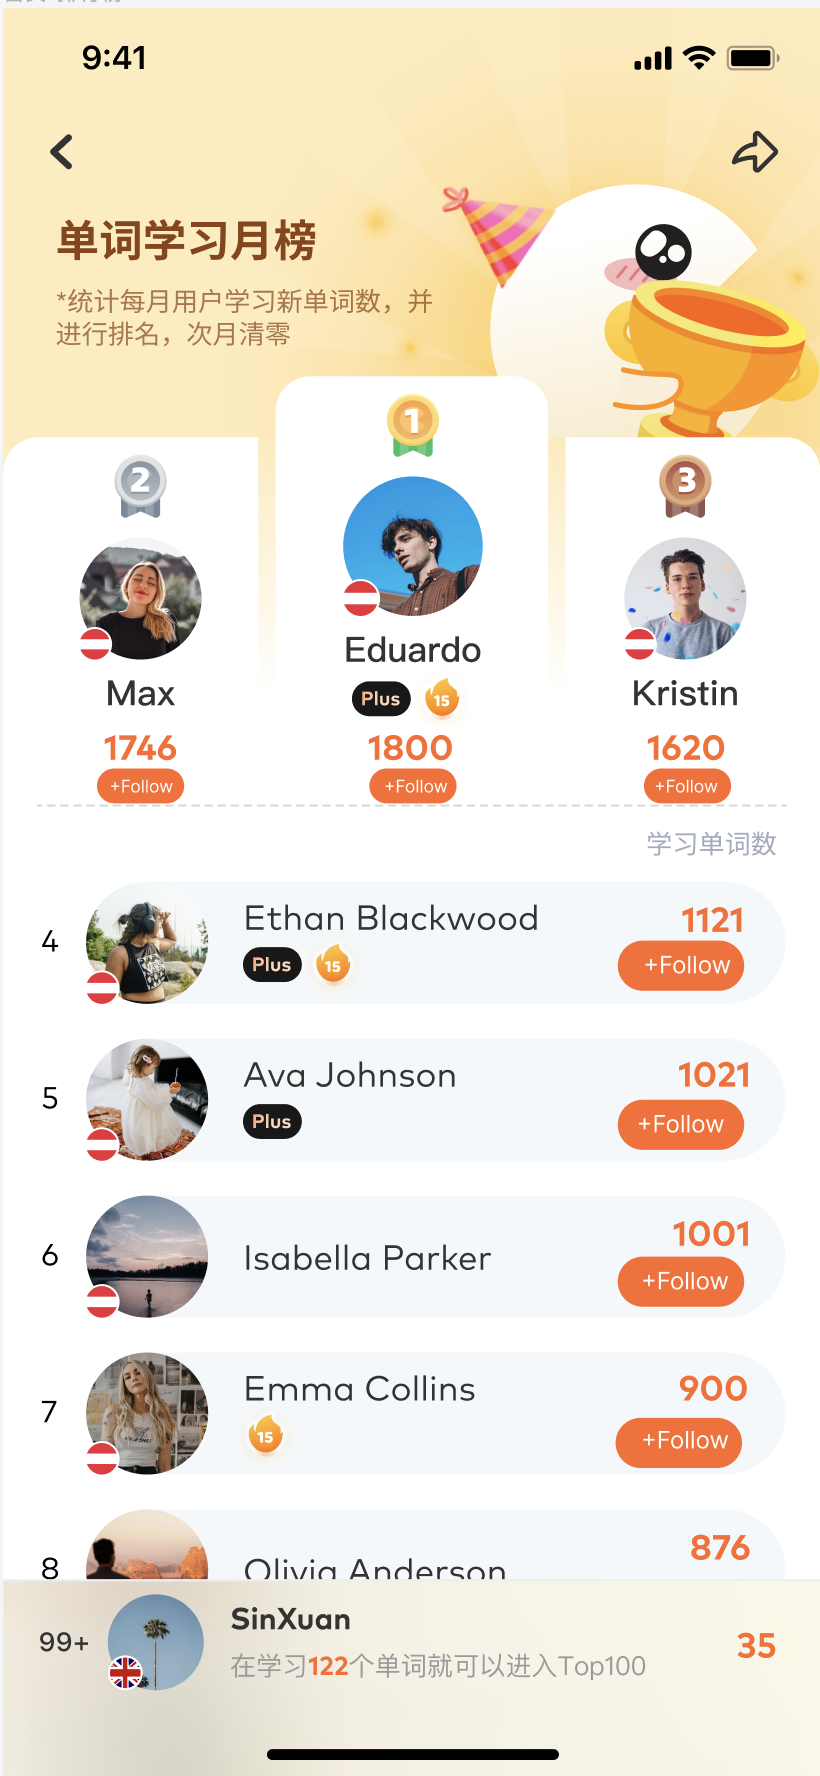
Task: Open Ava Johnson's avatar
Action: [147, 1100]
